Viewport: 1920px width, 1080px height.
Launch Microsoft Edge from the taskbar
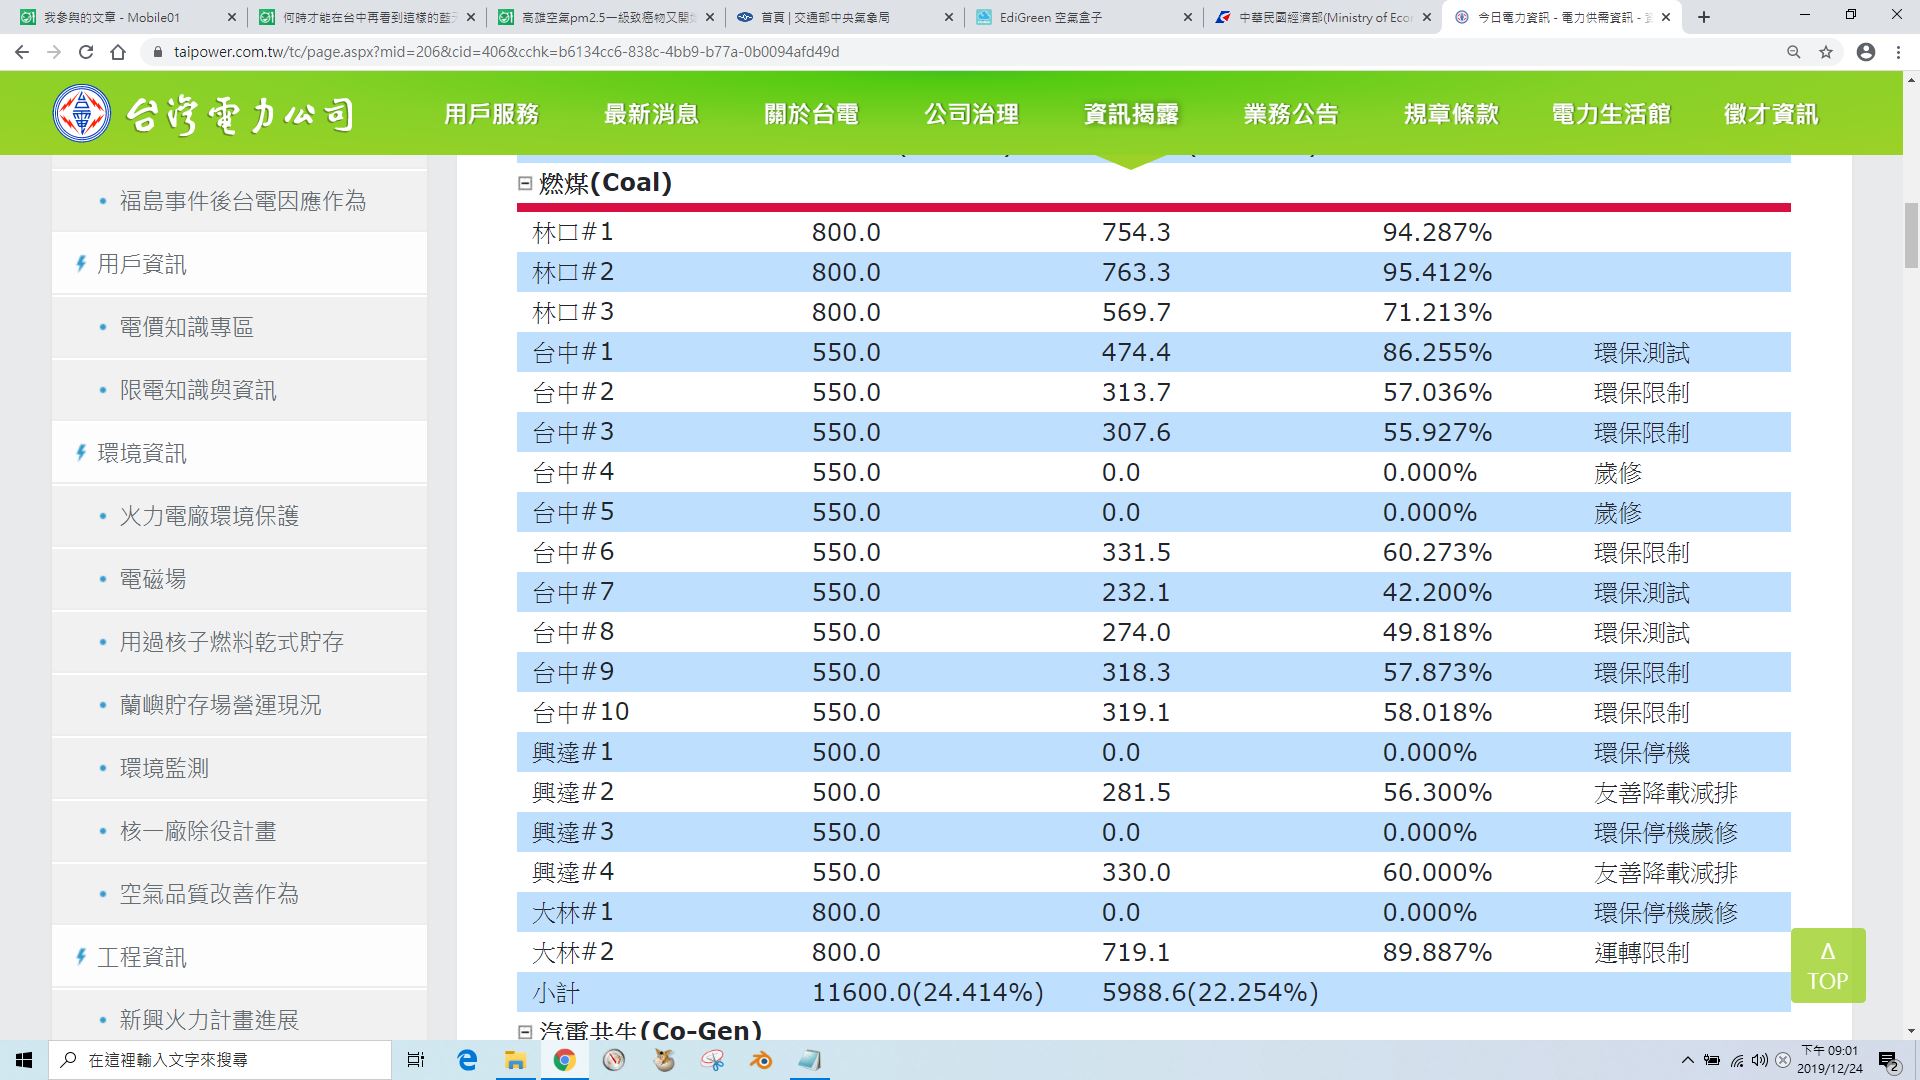coord(467,1060)
